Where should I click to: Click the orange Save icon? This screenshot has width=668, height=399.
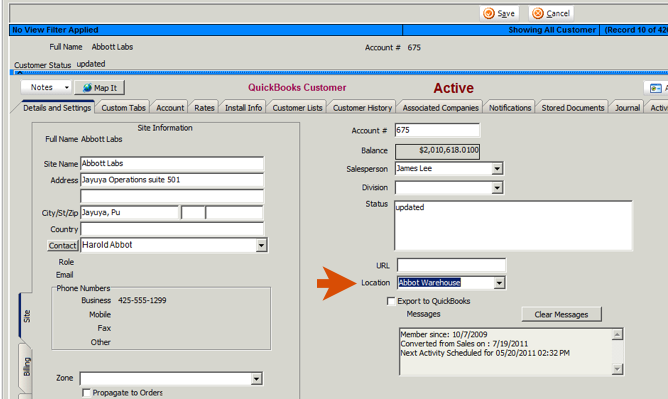point(489,13)
